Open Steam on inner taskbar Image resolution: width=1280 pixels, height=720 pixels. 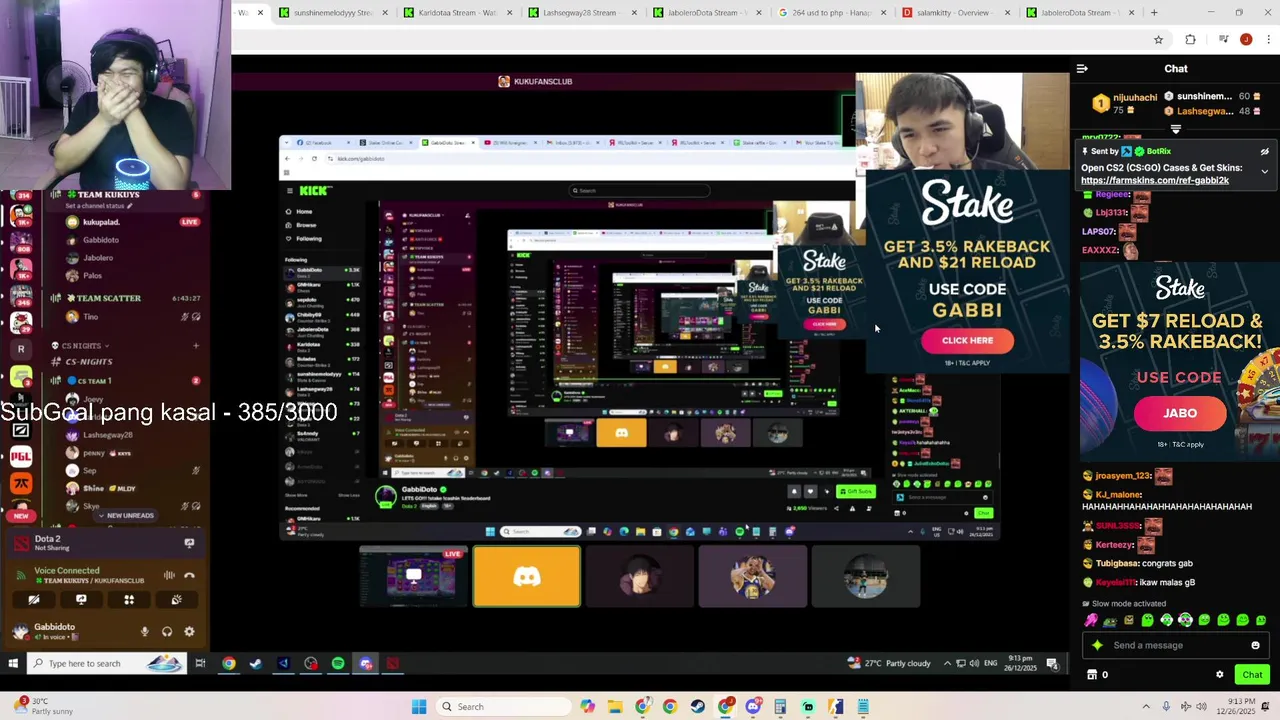256,663
